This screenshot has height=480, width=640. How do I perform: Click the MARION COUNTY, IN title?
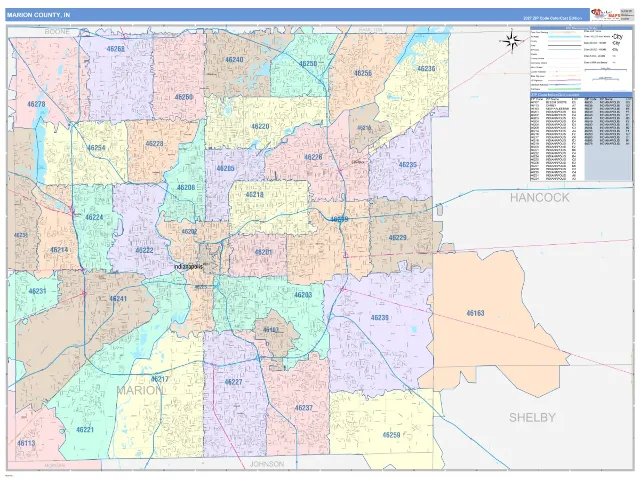click(38, 15)
